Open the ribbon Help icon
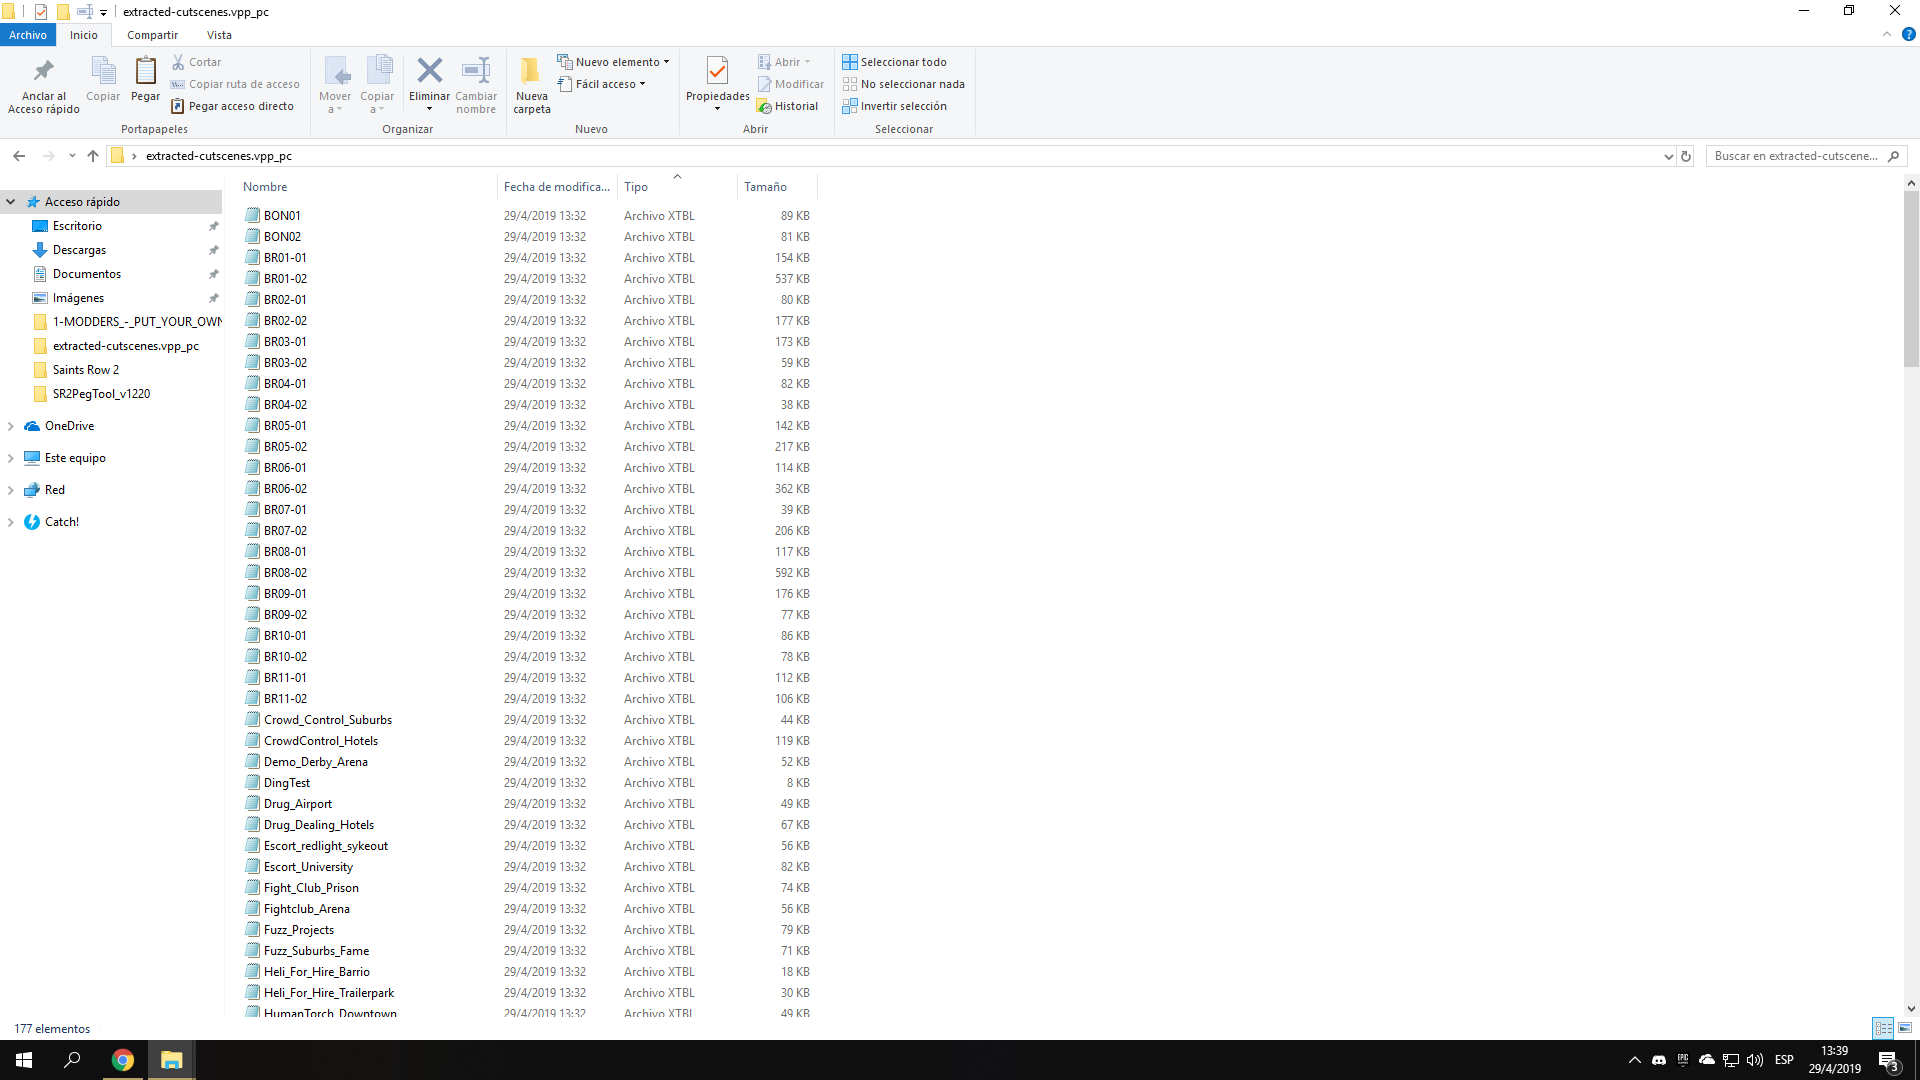The height and width of the screenshot is (1080, 1920). point(1908,34)
